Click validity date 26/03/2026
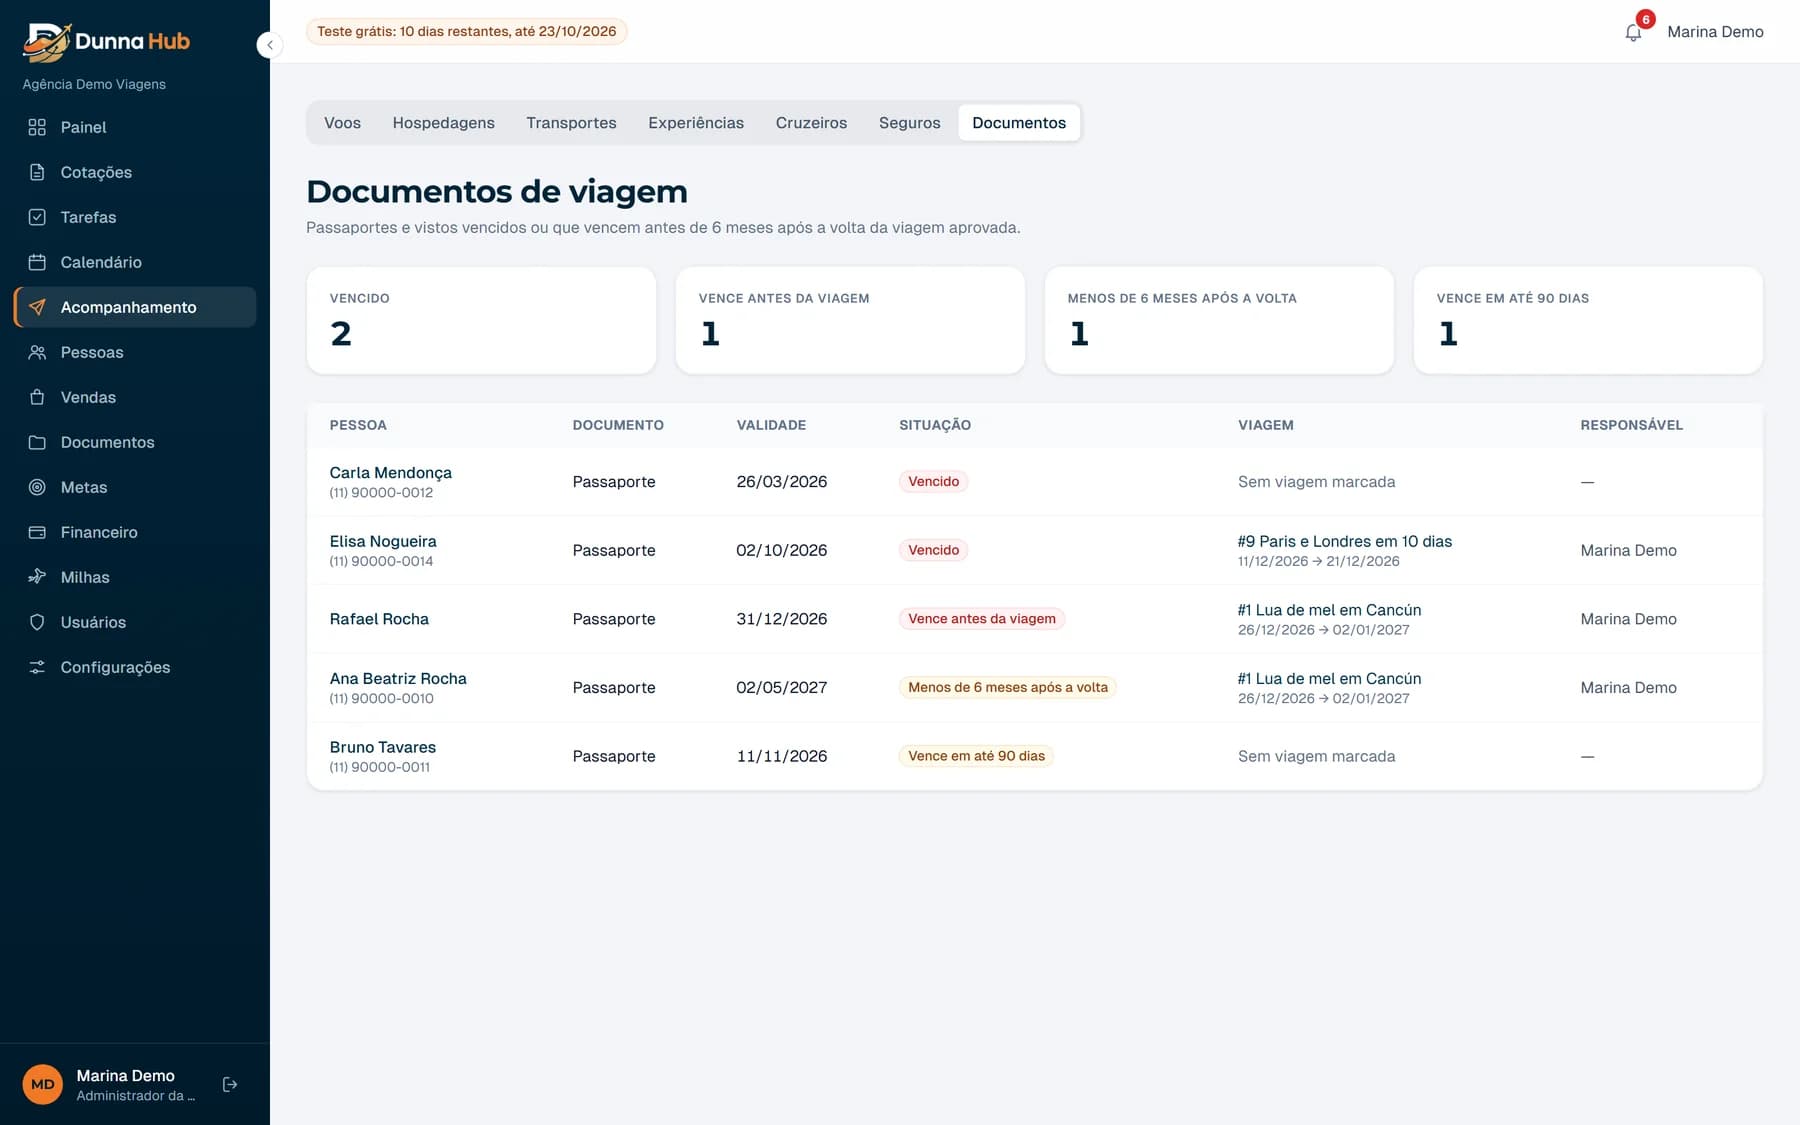The width and height of the screenshot is (1800, 1125). pyautogui.click(x=782, y=482)
